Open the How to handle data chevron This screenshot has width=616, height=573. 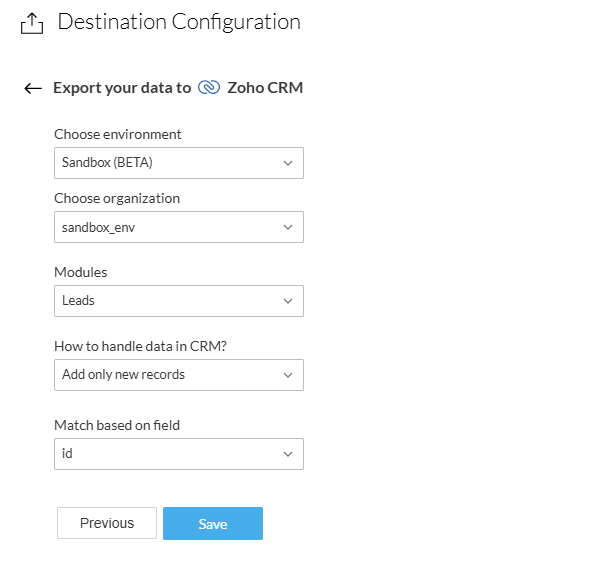pyautogui.click(x=288, y=375)
